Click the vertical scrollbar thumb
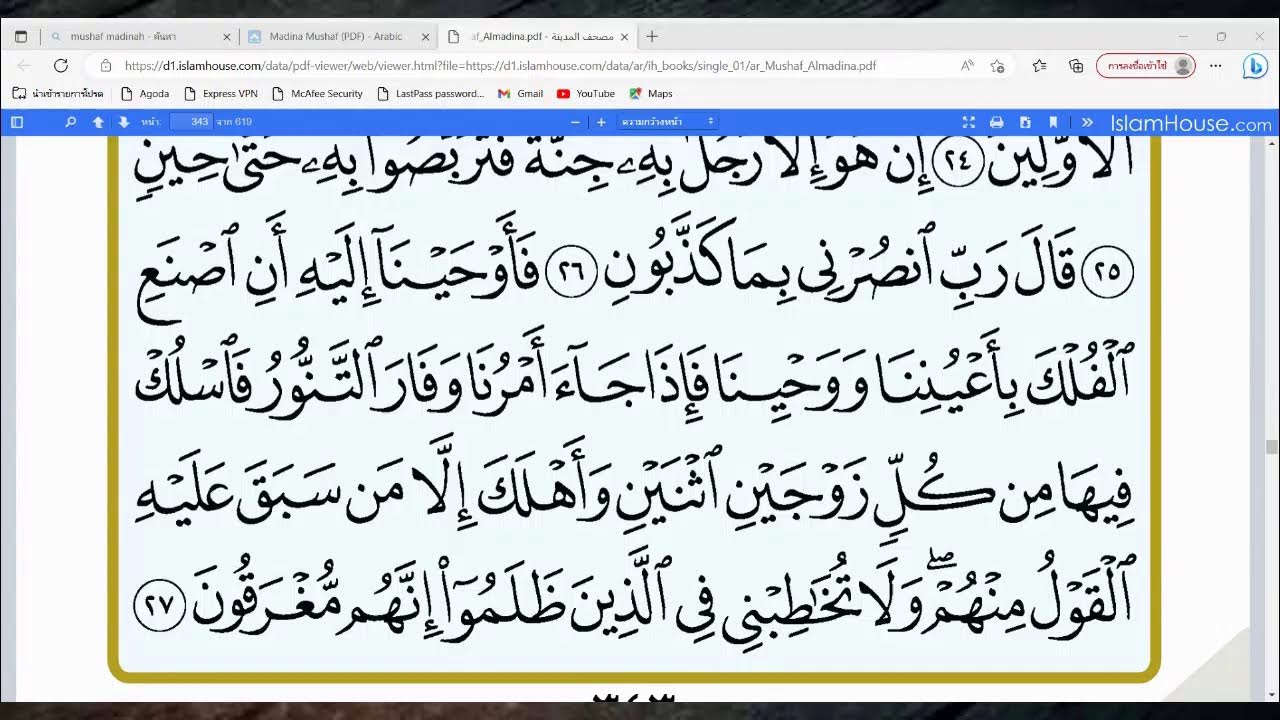 tap(1271, 447)
